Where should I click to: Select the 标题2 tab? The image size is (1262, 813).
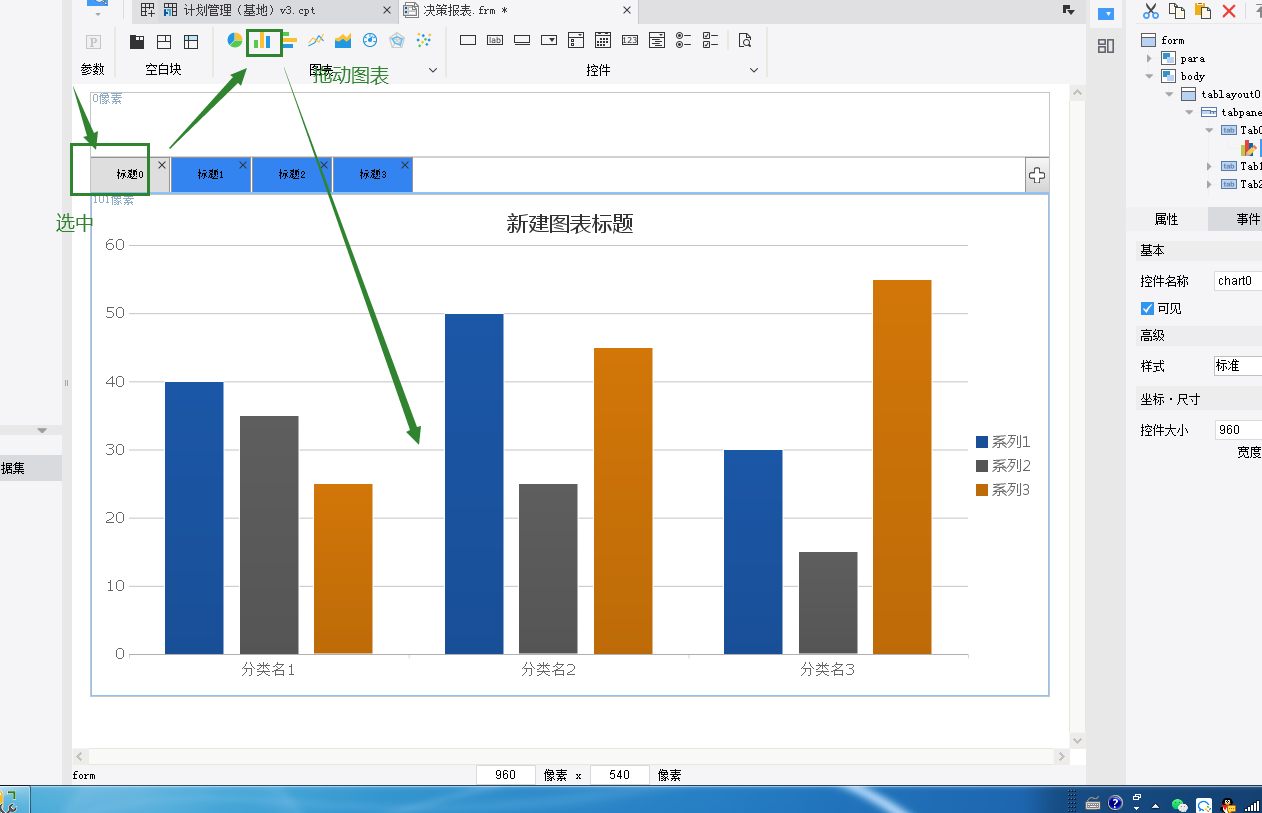(292, 175)
